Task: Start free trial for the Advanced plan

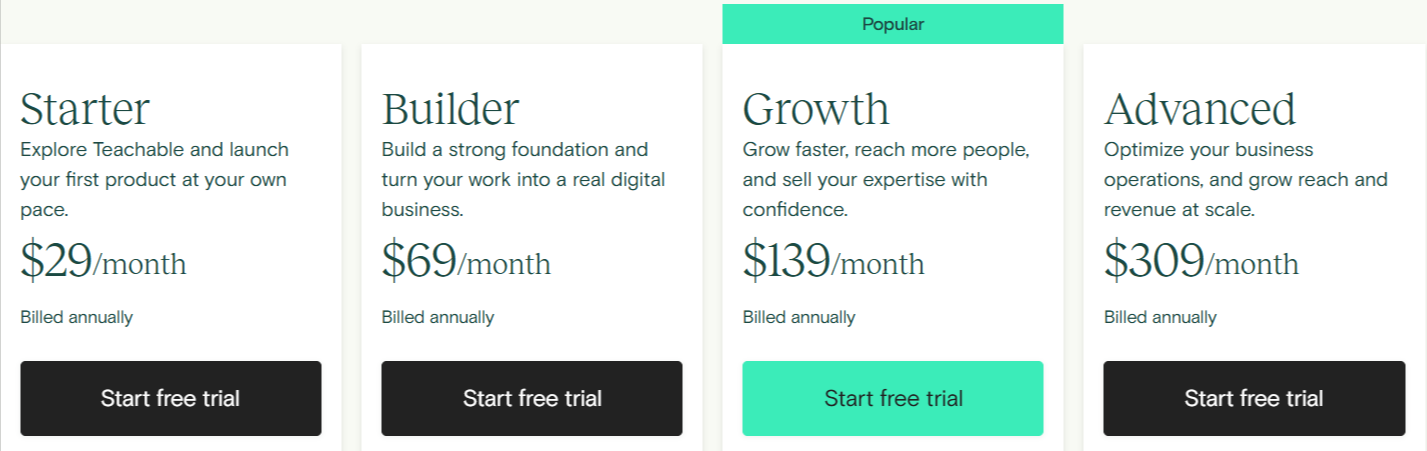Action: click(1254, 398)
